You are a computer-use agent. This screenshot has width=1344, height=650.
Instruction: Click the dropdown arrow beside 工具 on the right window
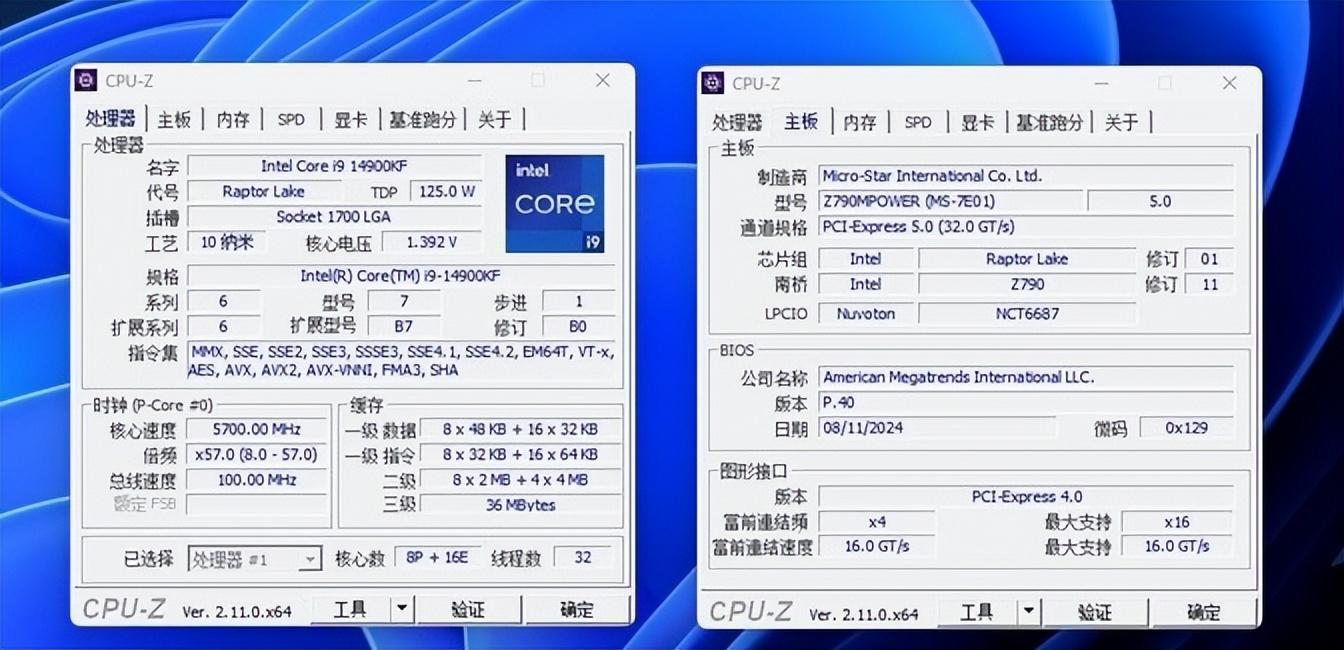tap(1027, 609)
